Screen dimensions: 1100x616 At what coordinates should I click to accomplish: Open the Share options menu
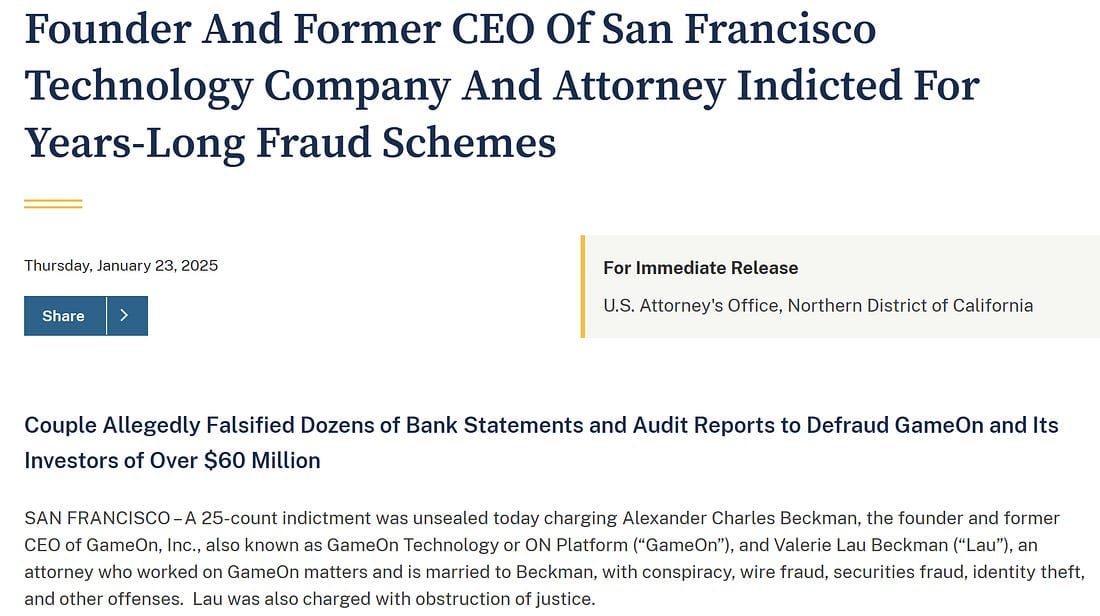tap(62, 315)
